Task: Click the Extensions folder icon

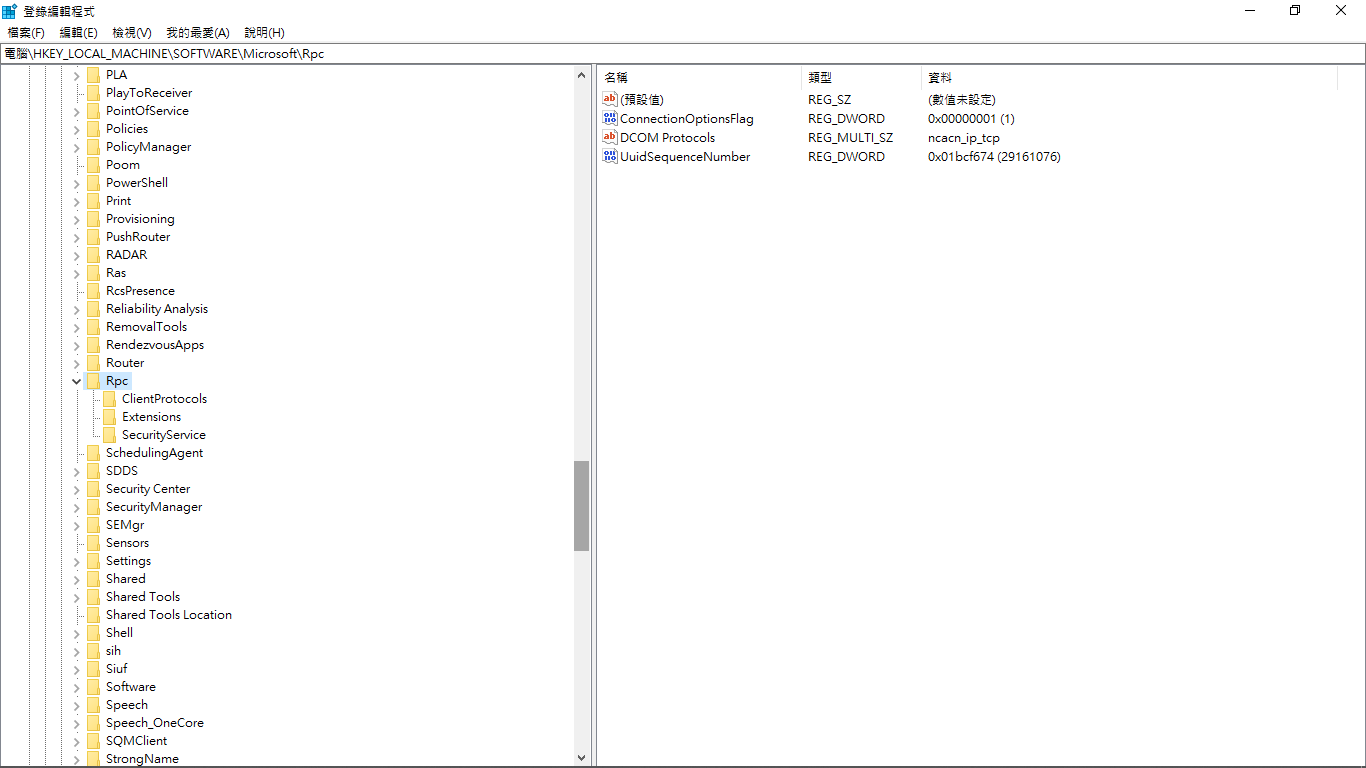Action: [x=109, y=417]
